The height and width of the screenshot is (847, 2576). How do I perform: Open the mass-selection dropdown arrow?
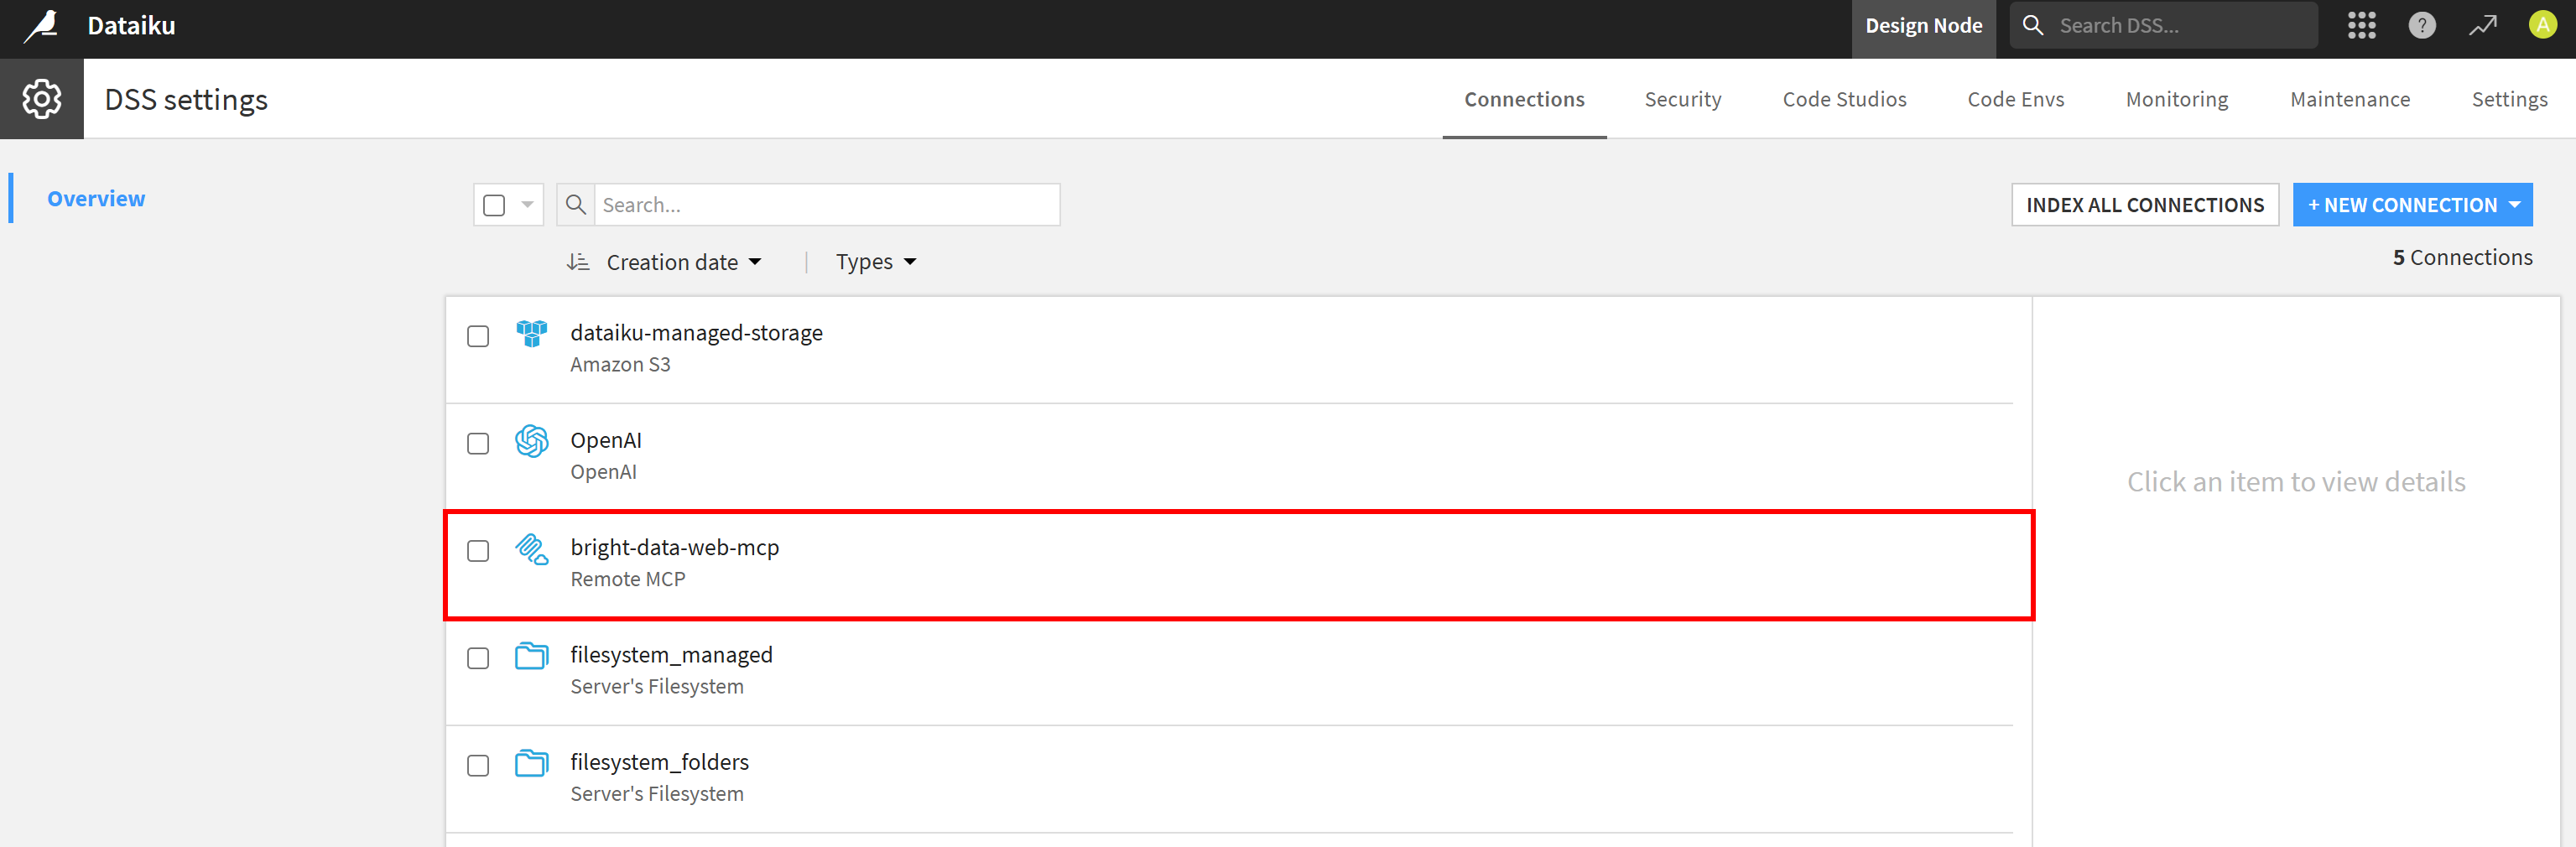pyautogui.click(x=527, y=205)
